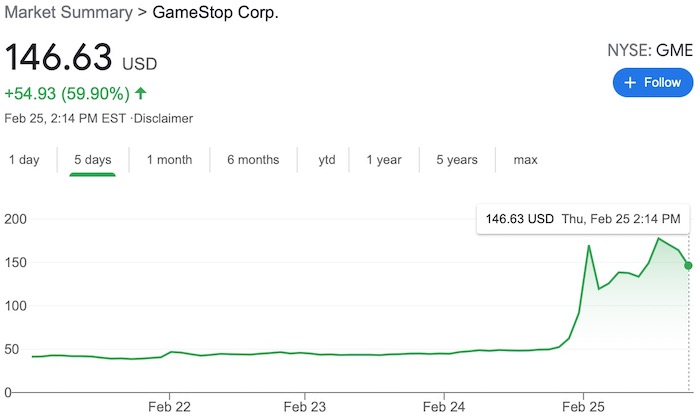Click the Feb 22 axis label

169,407
